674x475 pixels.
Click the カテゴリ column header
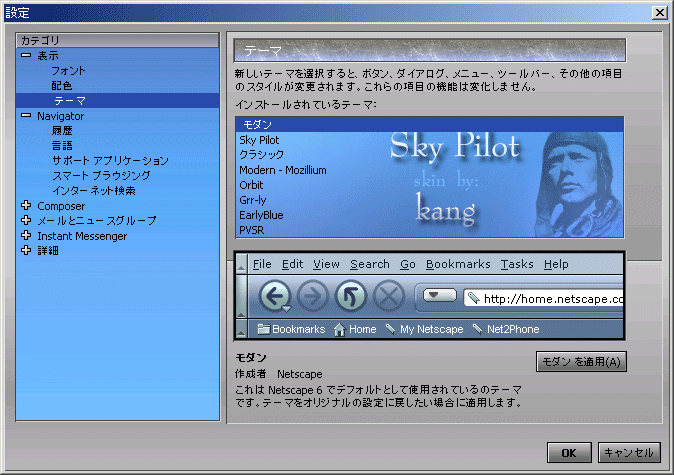click(x=117, y=40)
